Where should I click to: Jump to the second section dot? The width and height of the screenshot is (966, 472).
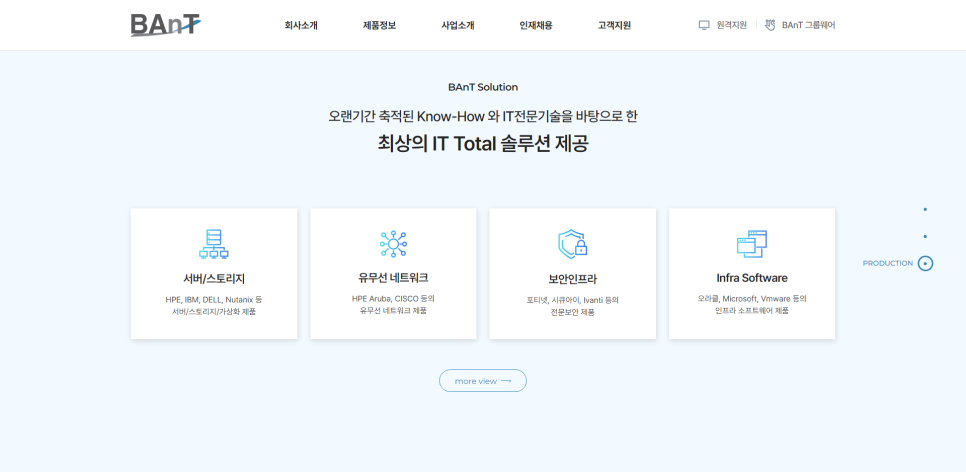click(925, 237)
